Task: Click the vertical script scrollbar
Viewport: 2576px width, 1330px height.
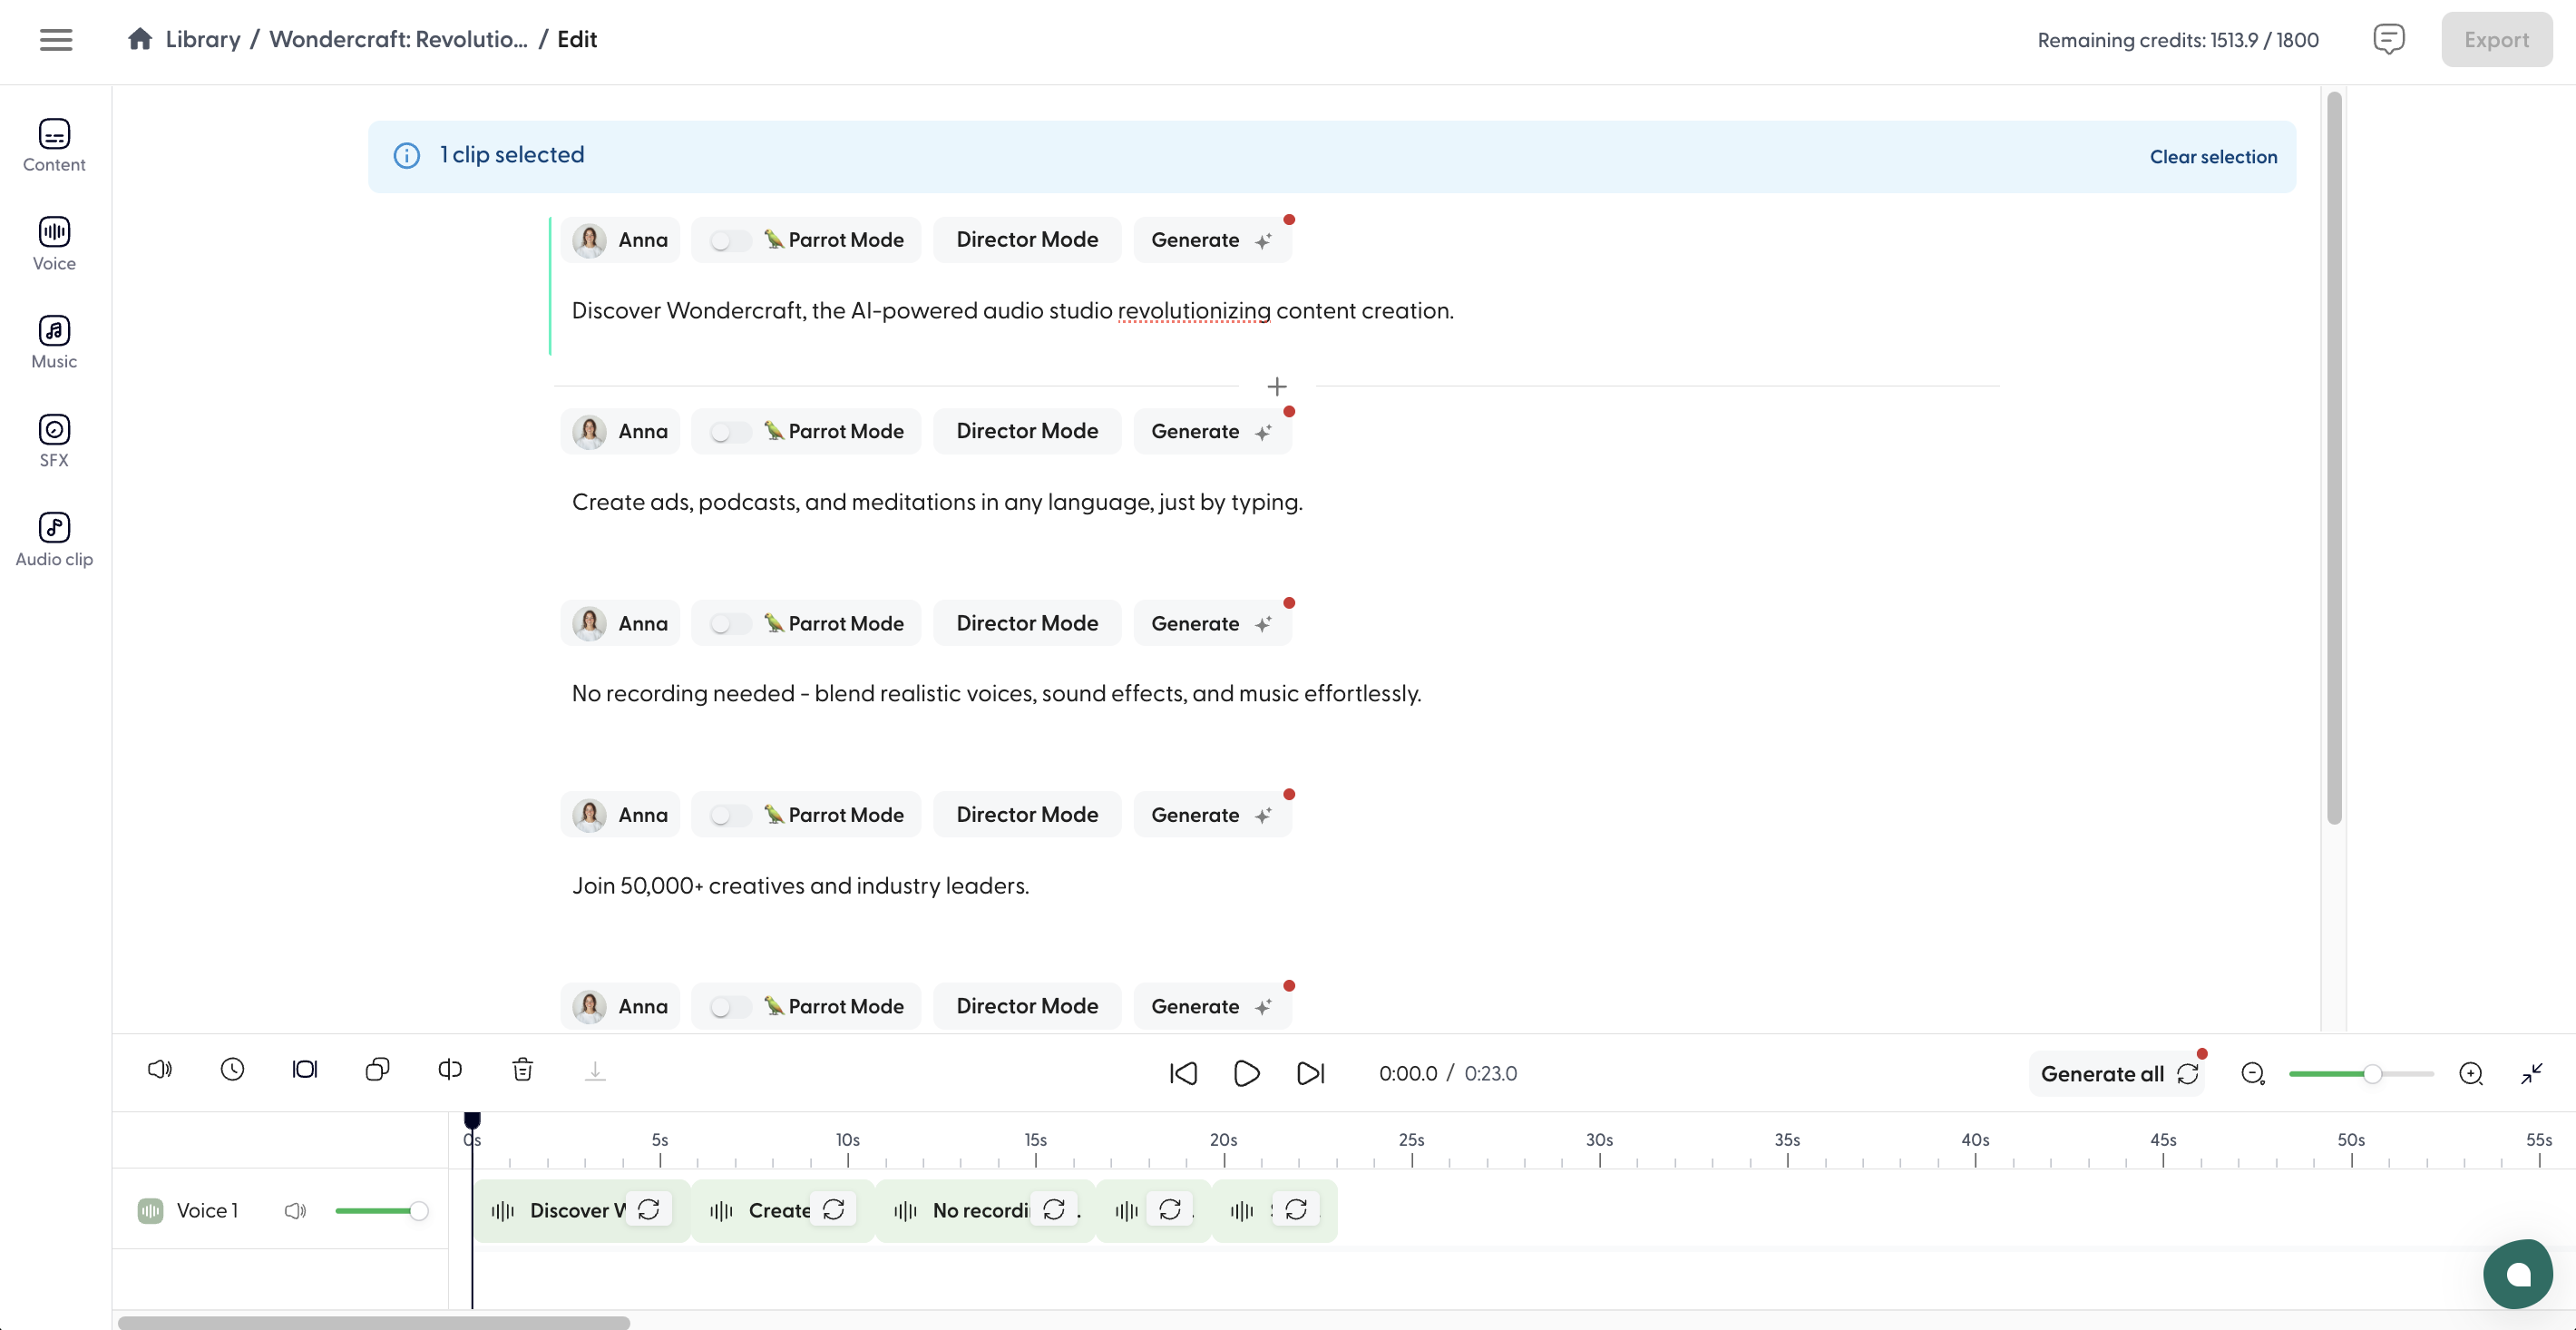Action: click(x=2334, y=458)
